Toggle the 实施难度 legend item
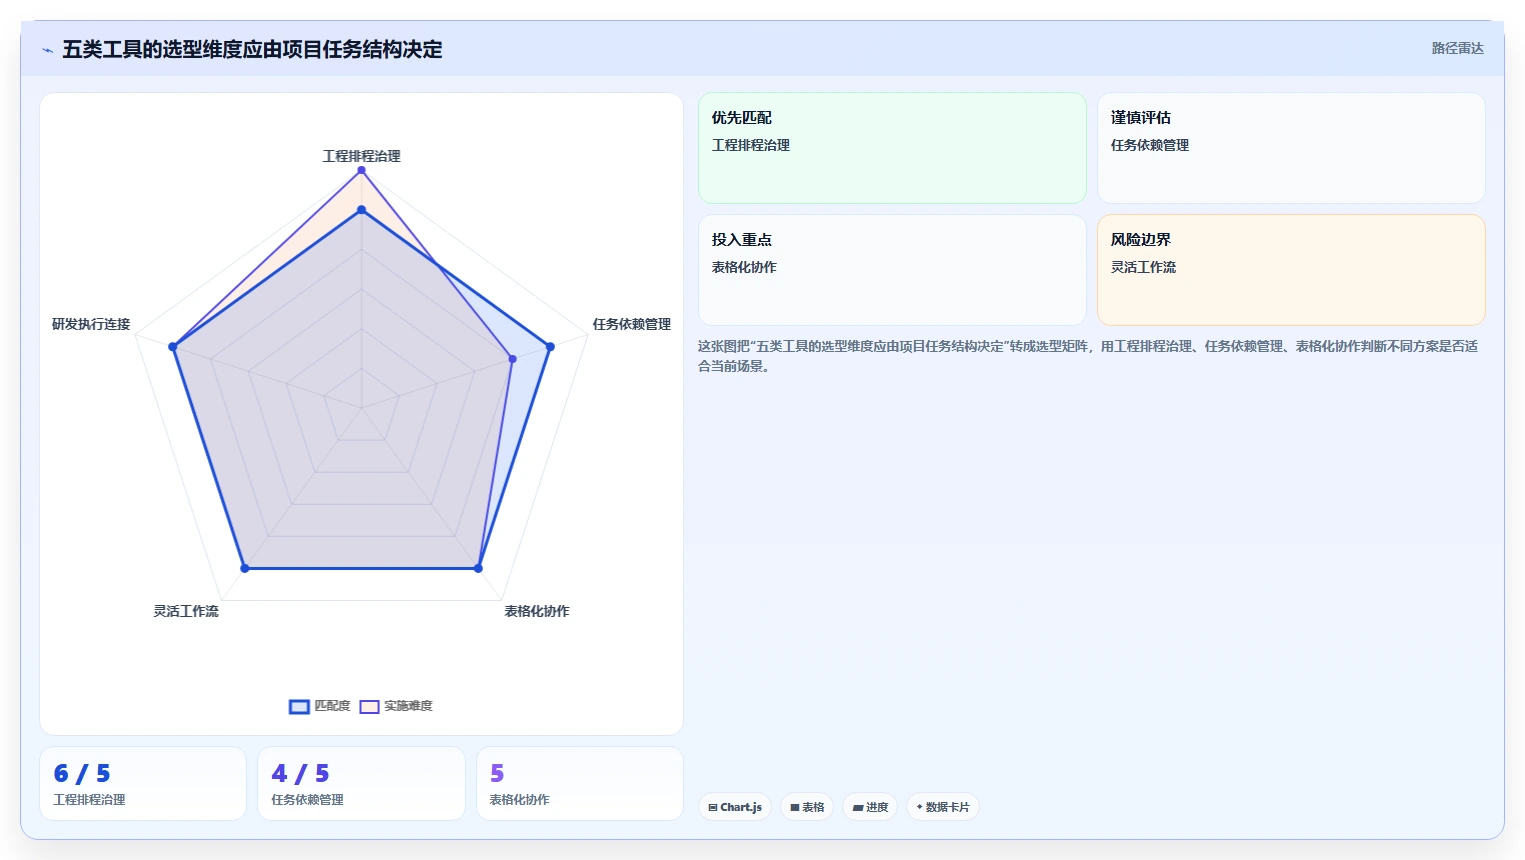 (x=396, y=706)
